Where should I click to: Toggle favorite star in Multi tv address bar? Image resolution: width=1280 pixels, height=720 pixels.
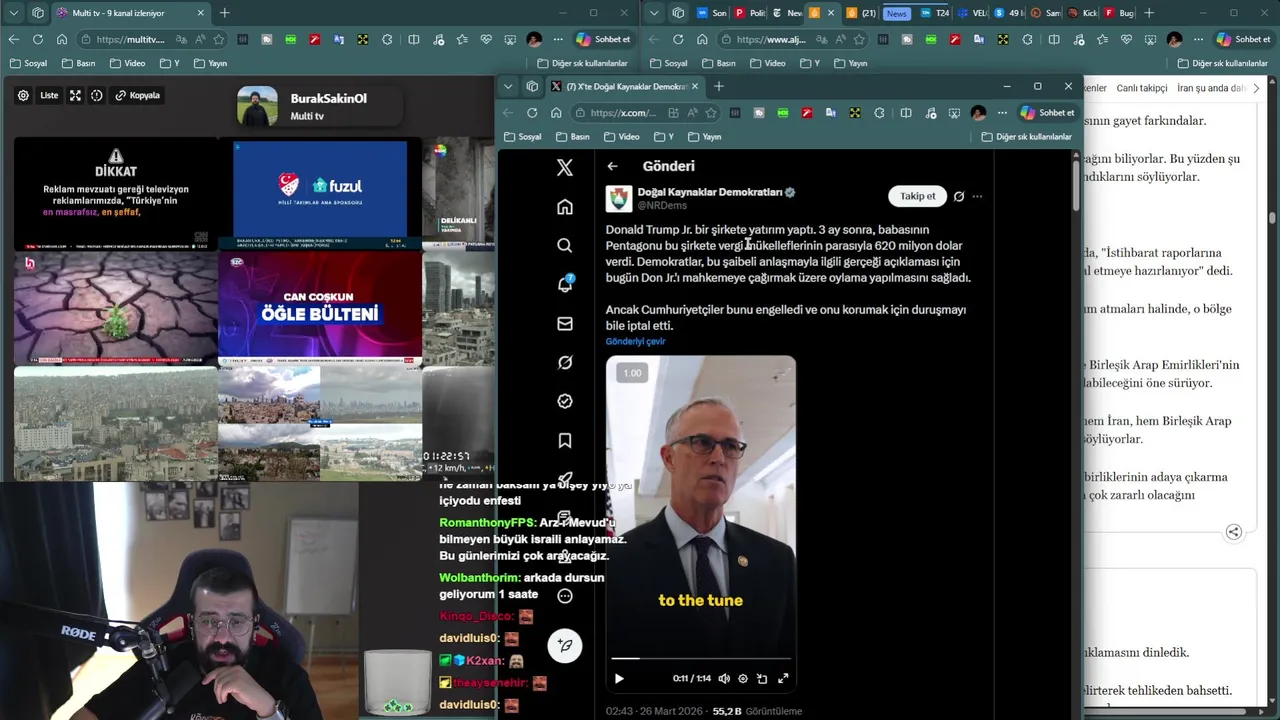219,39
